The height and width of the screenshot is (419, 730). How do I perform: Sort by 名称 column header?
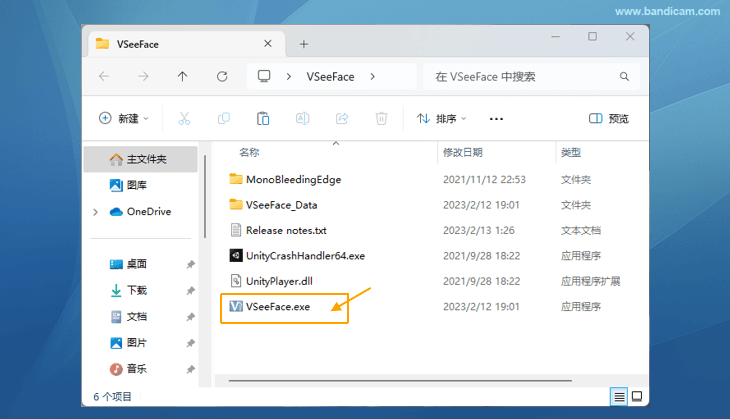tap(250, 152)
